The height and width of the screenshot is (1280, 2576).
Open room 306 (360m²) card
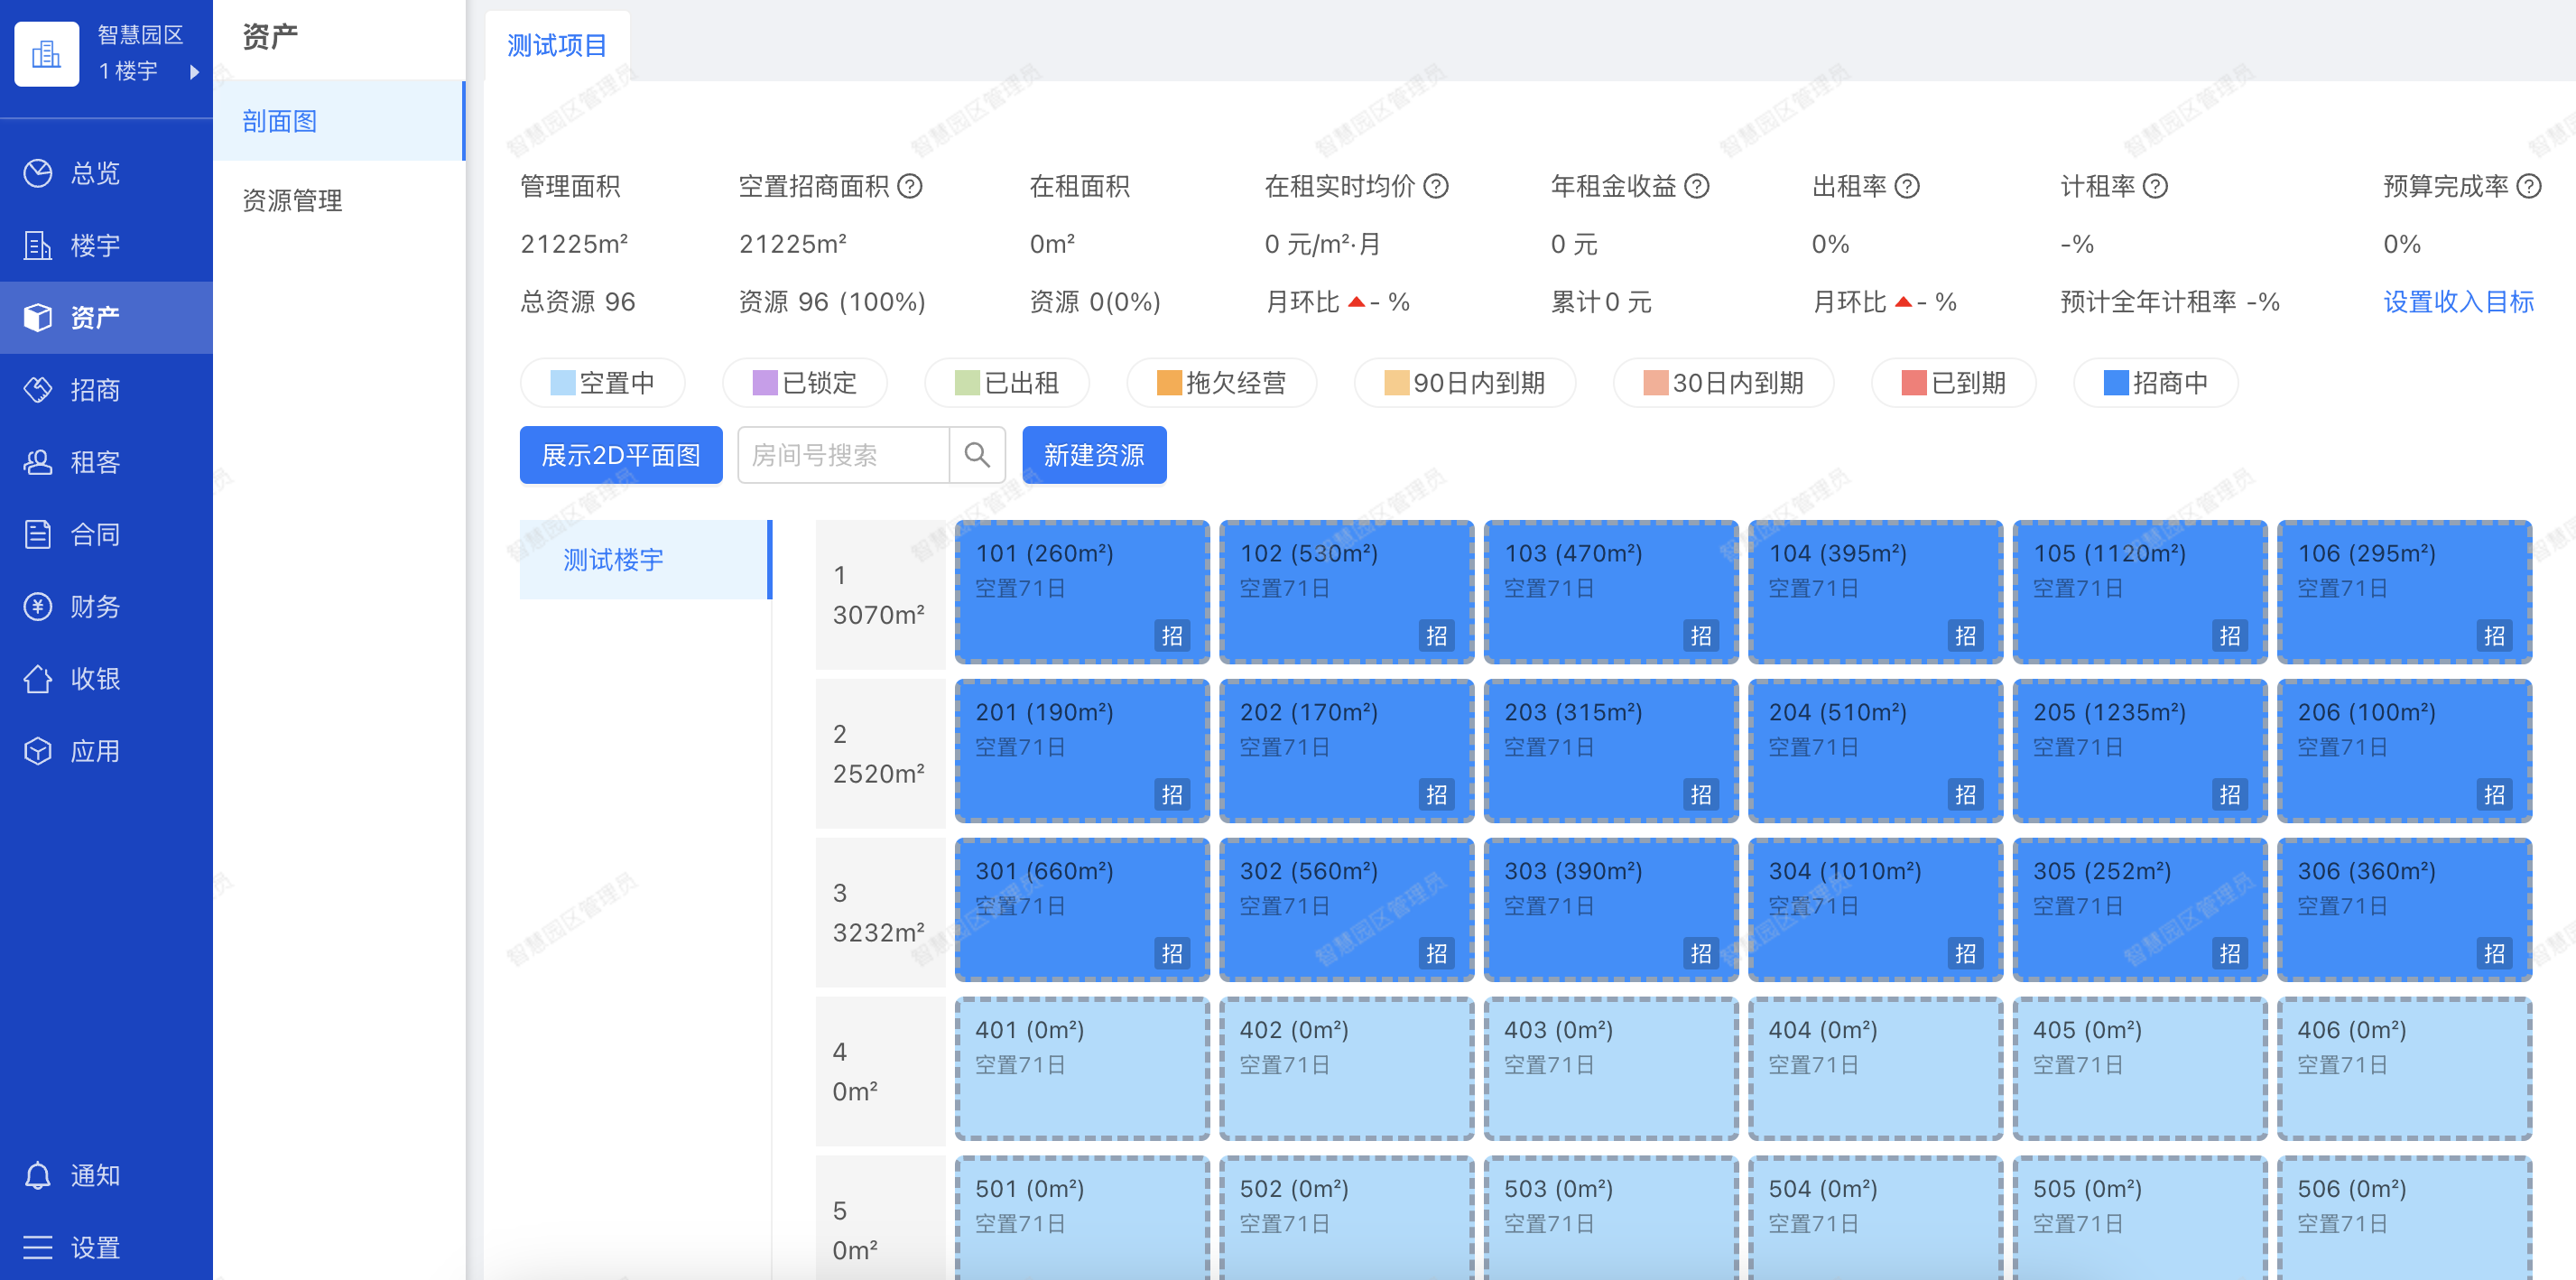pyautogui.click(x=2404, y=910)
